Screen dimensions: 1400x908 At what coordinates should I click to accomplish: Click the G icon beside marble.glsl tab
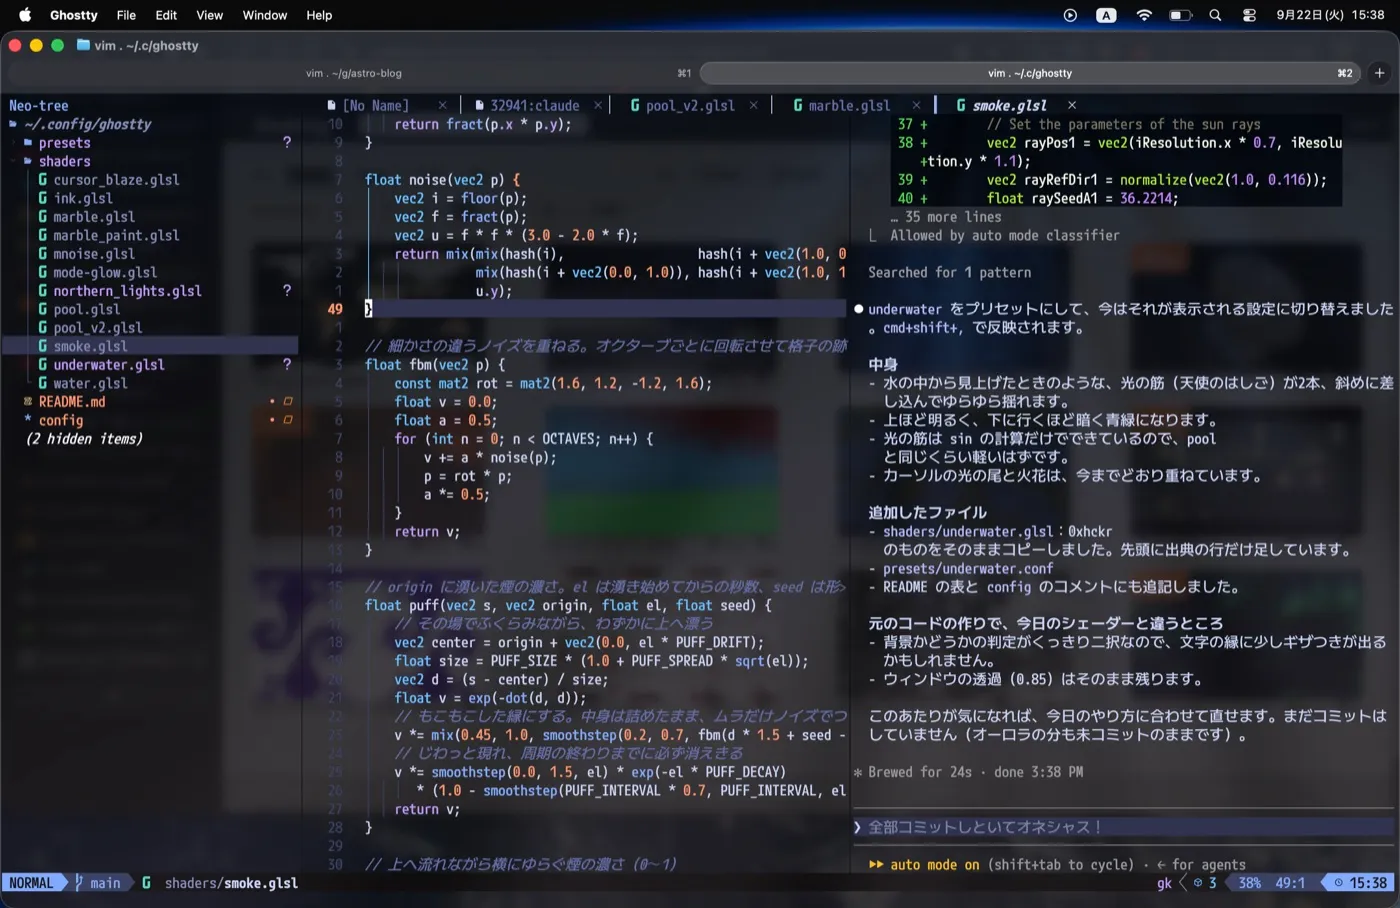pos(798,105)
